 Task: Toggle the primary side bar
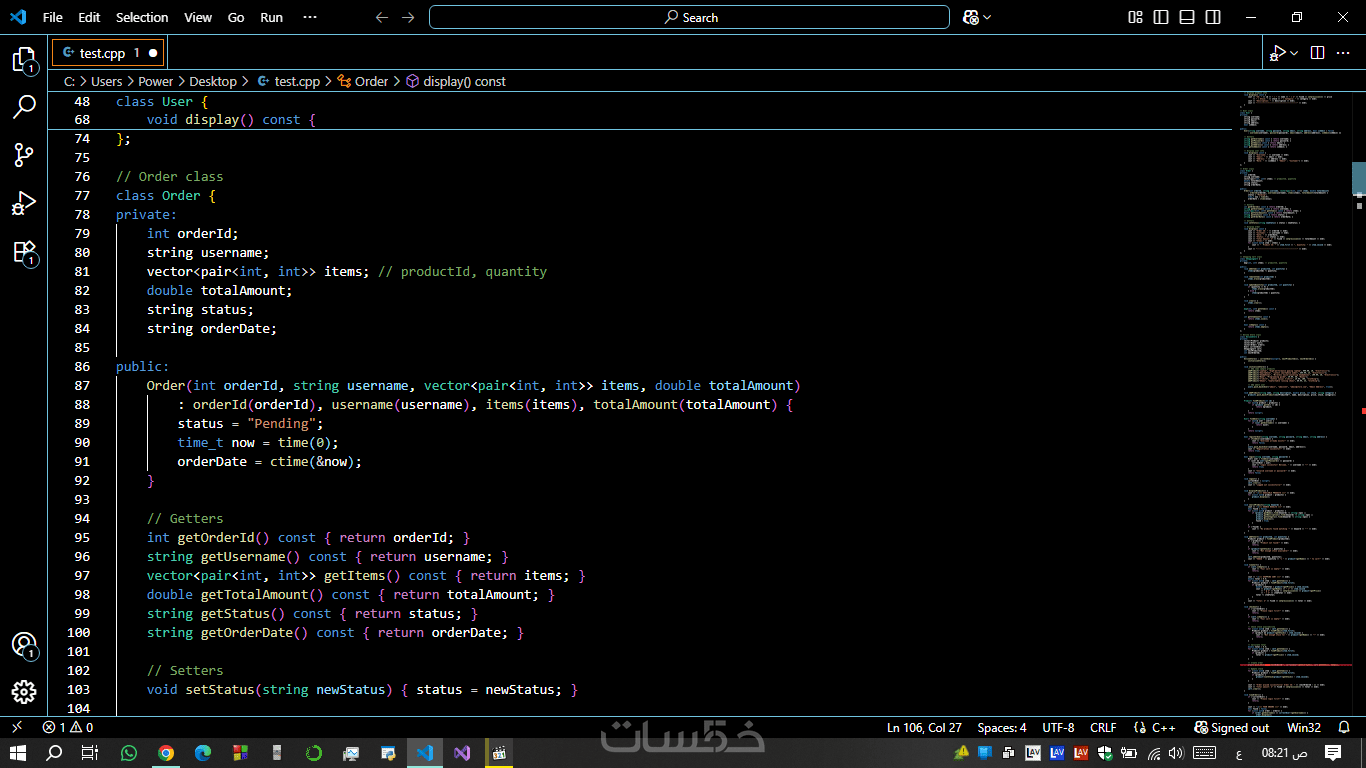point(1161,17)
